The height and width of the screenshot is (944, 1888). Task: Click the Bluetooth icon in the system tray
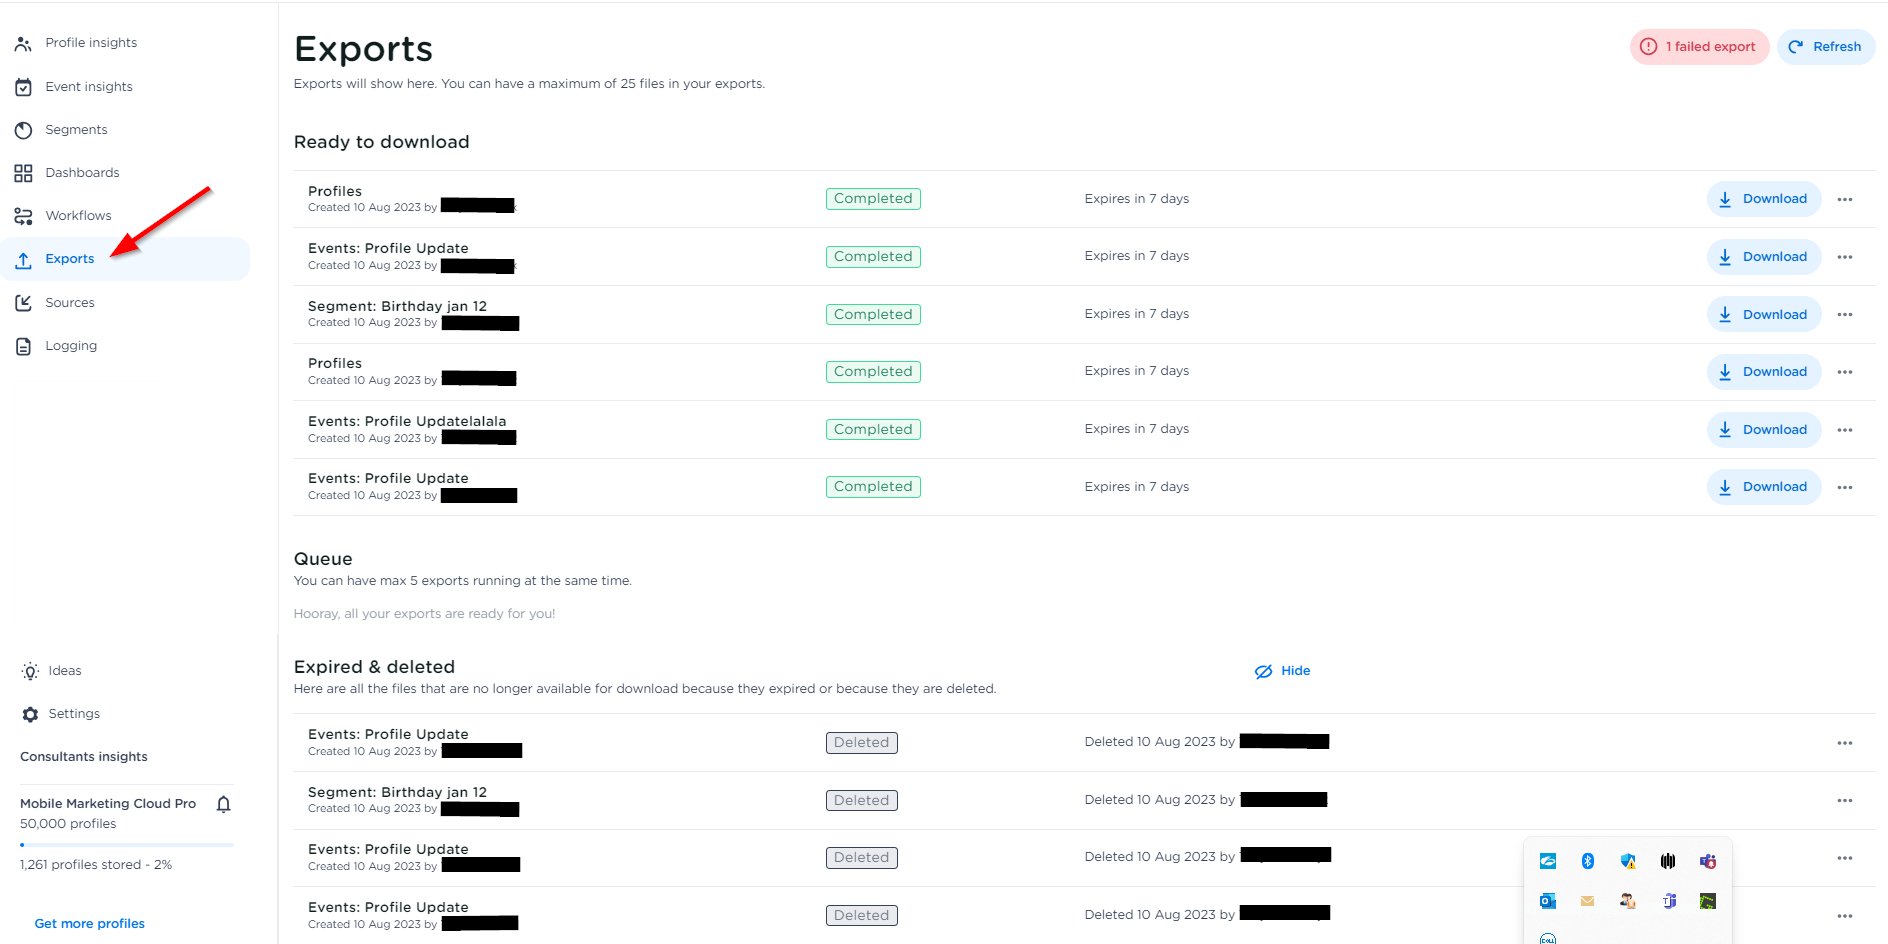click(1587, 861)
